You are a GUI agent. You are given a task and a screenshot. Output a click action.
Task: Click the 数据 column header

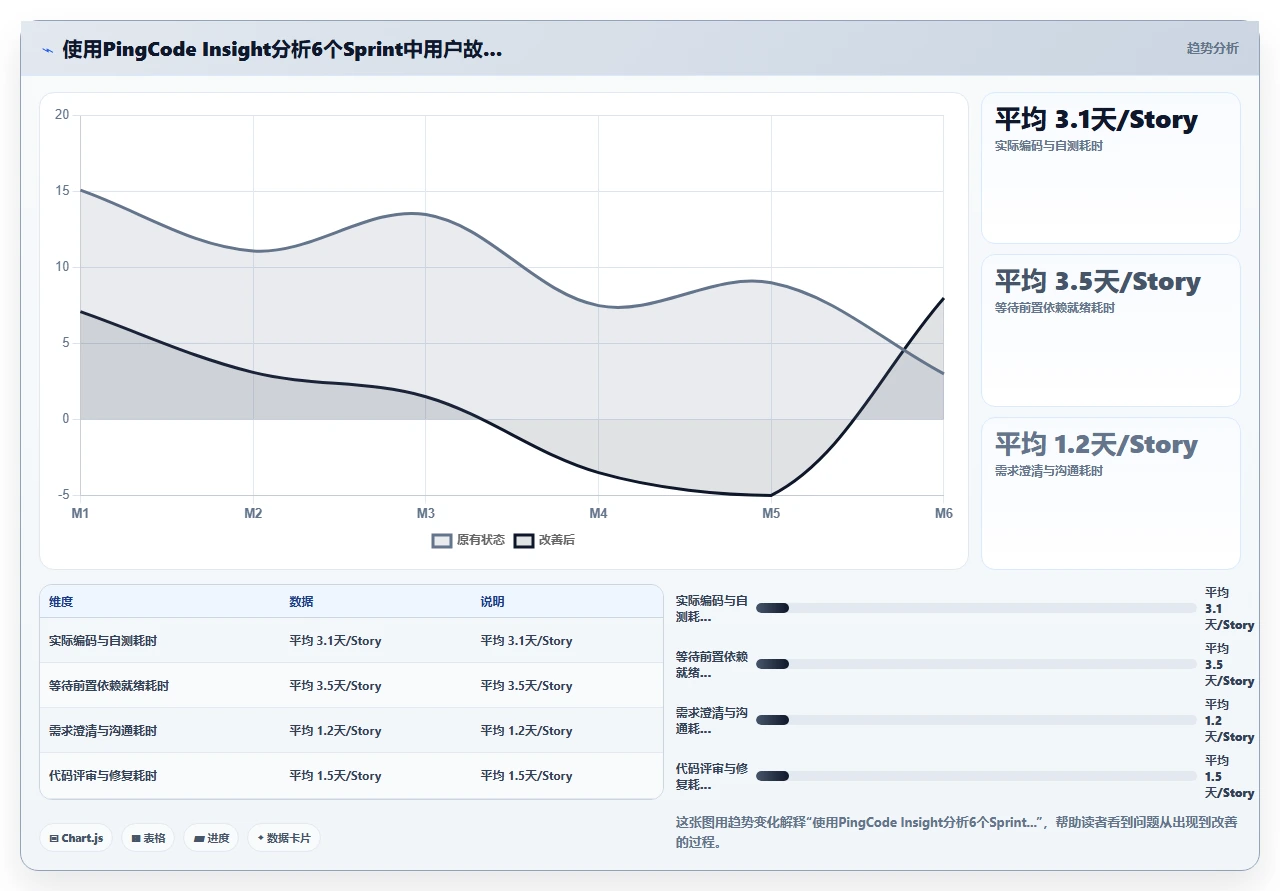[301, 602]
